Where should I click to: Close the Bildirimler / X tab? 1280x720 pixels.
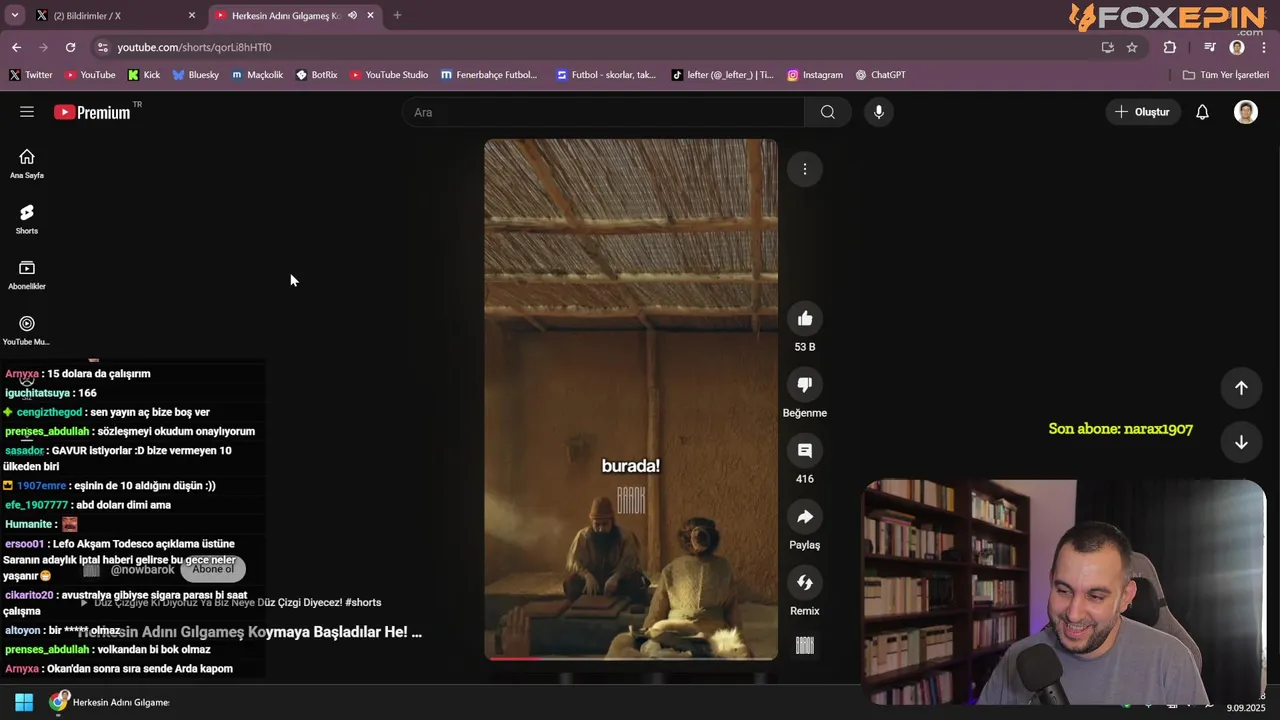(192, 16)
